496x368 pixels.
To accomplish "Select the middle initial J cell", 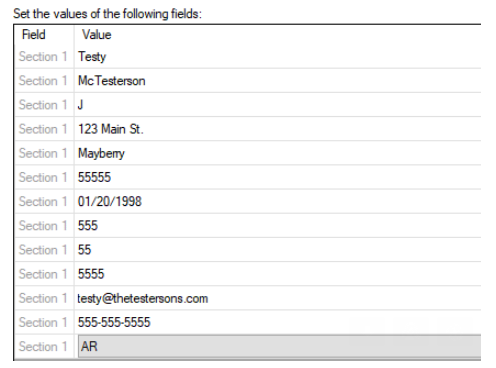I will click(x=278, y=105).
